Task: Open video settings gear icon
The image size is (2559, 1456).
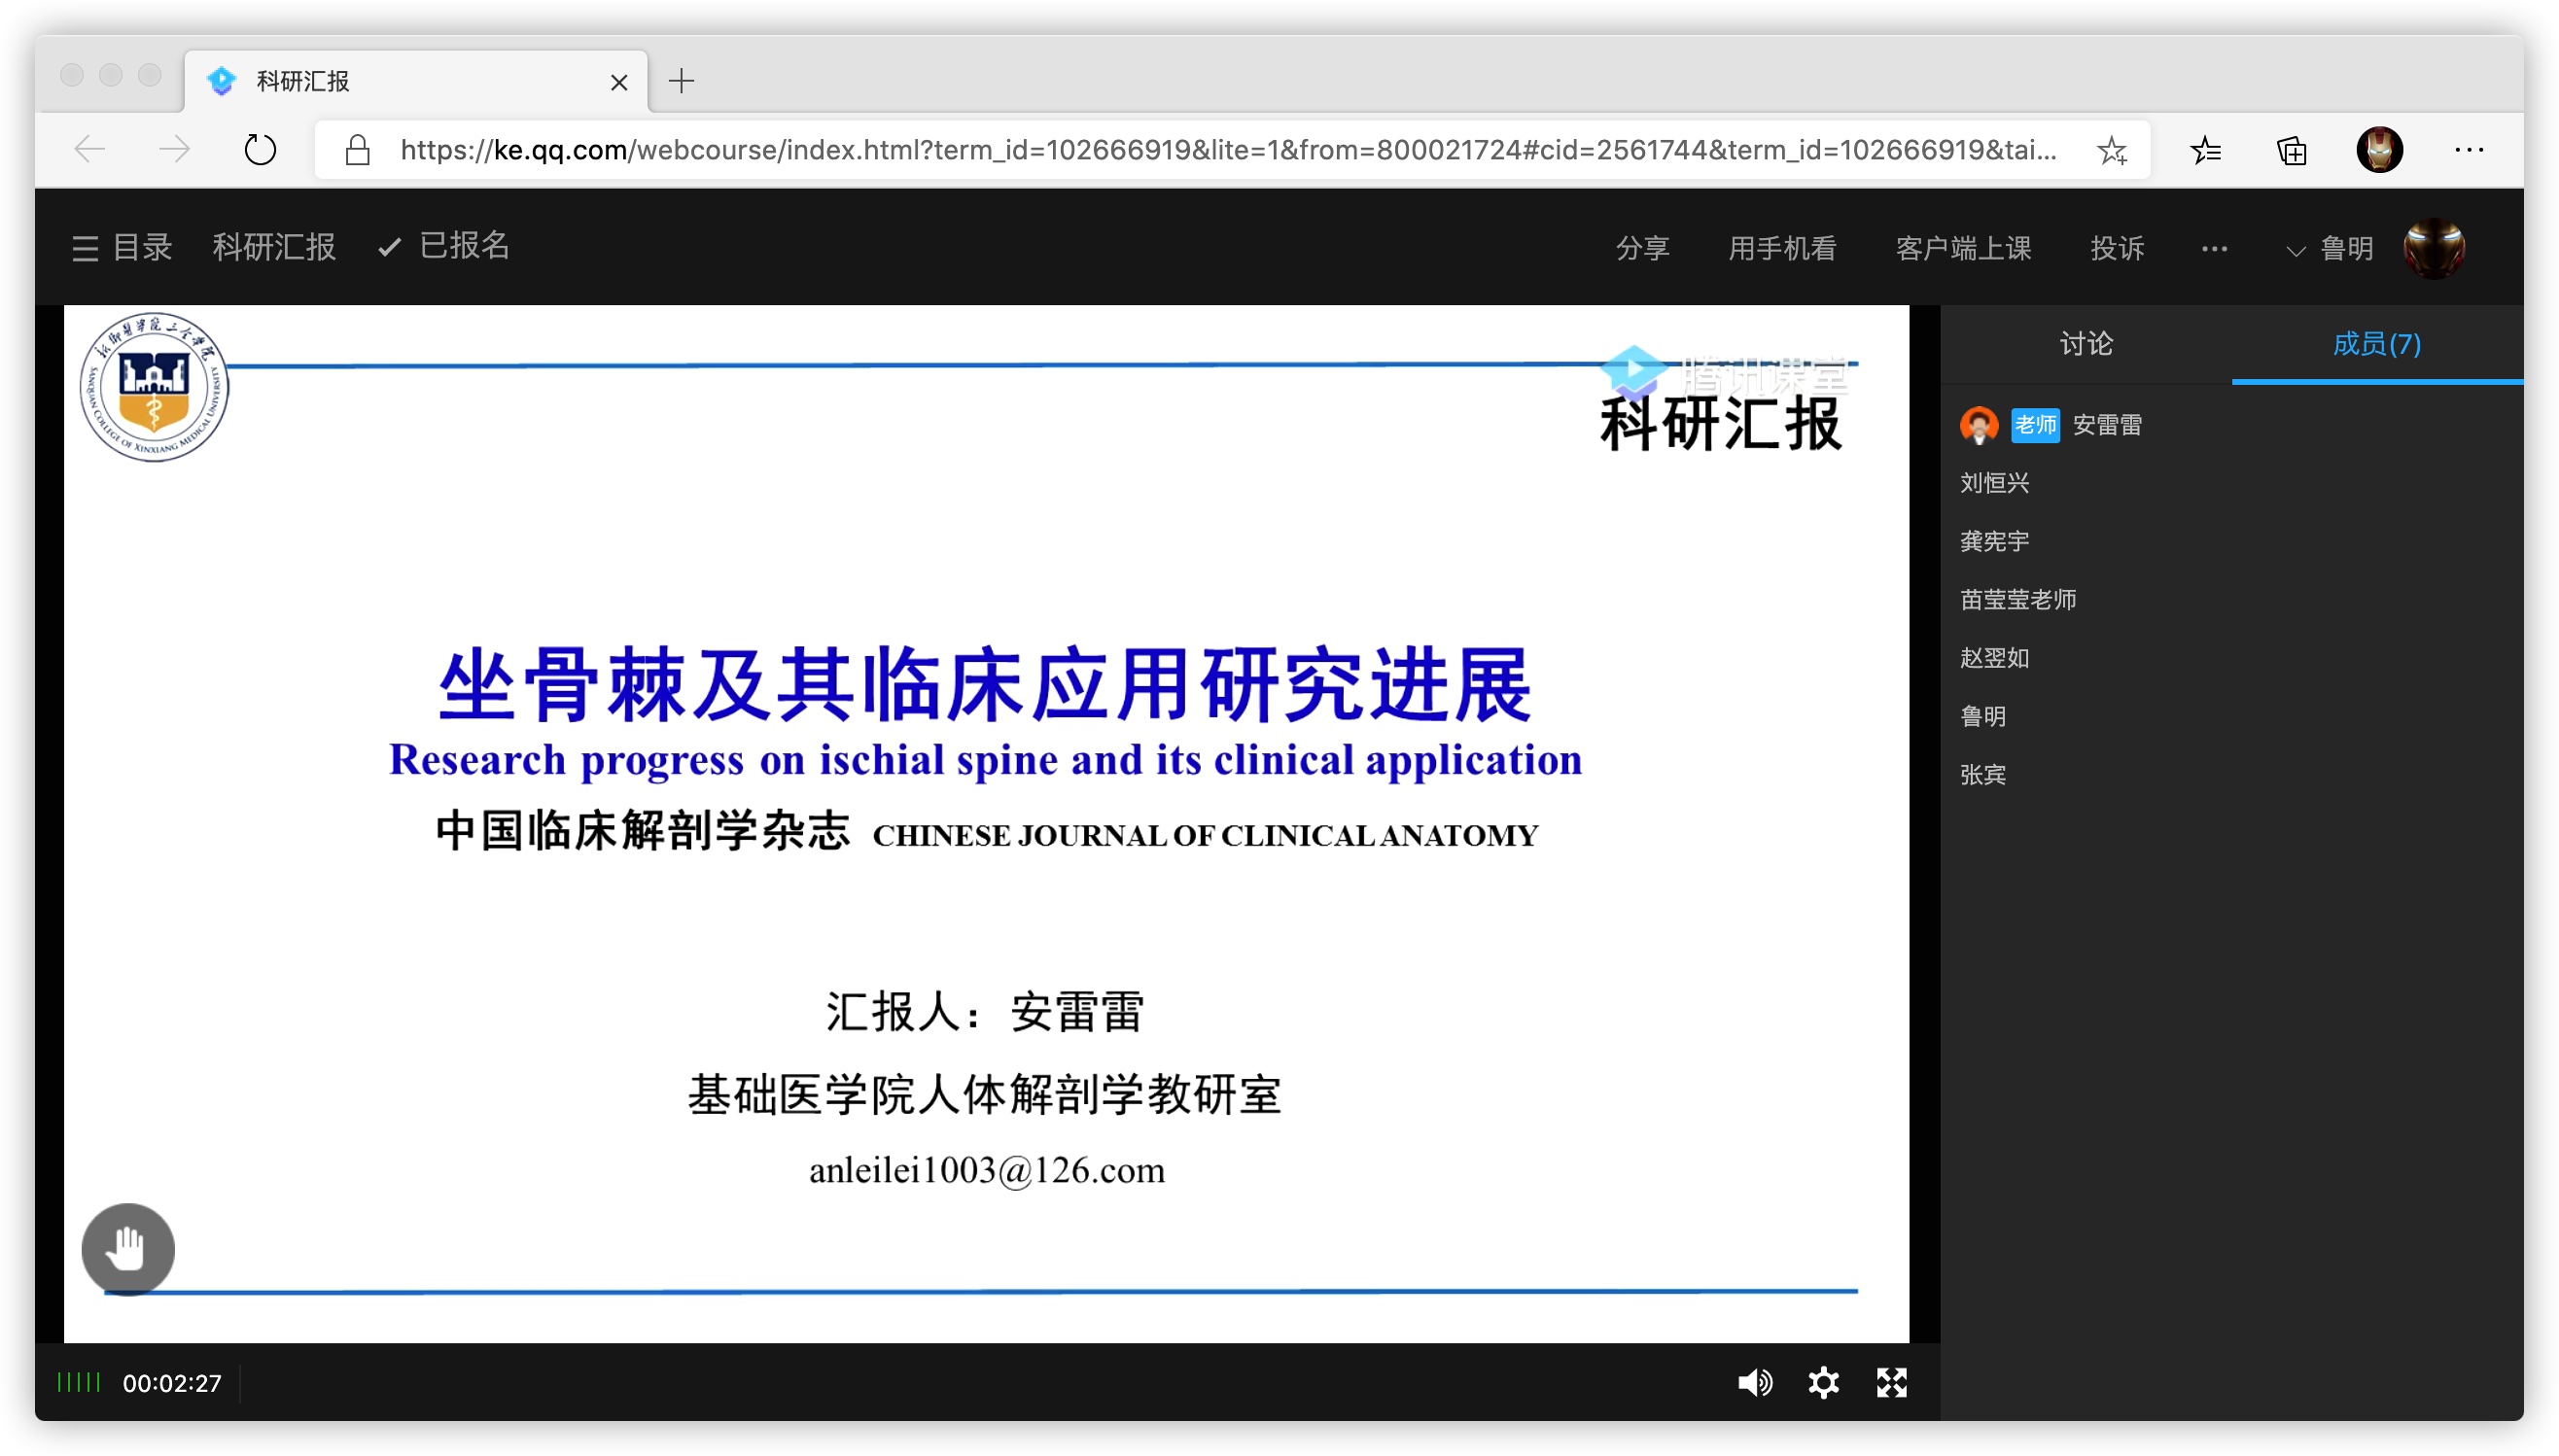Action: (x=1823, y=1383)
